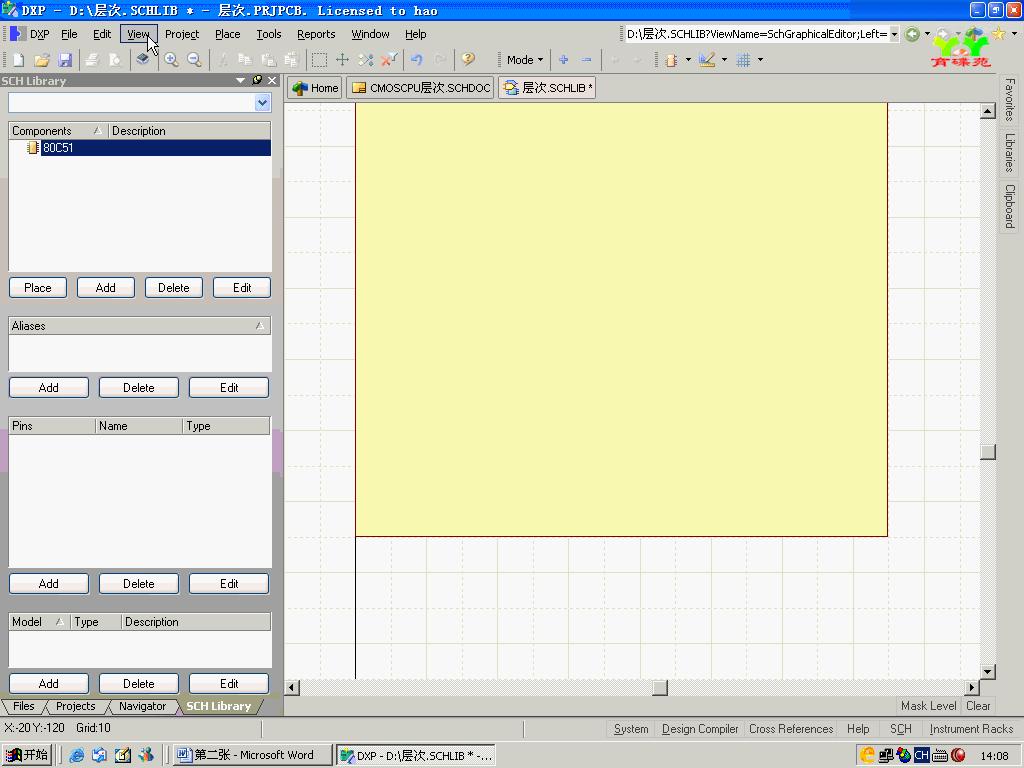This screenshot has height=768, width=1024.
Task: Open the Back button history dropdown arrow
Action: pyautogui.click(x=927, y=34)
